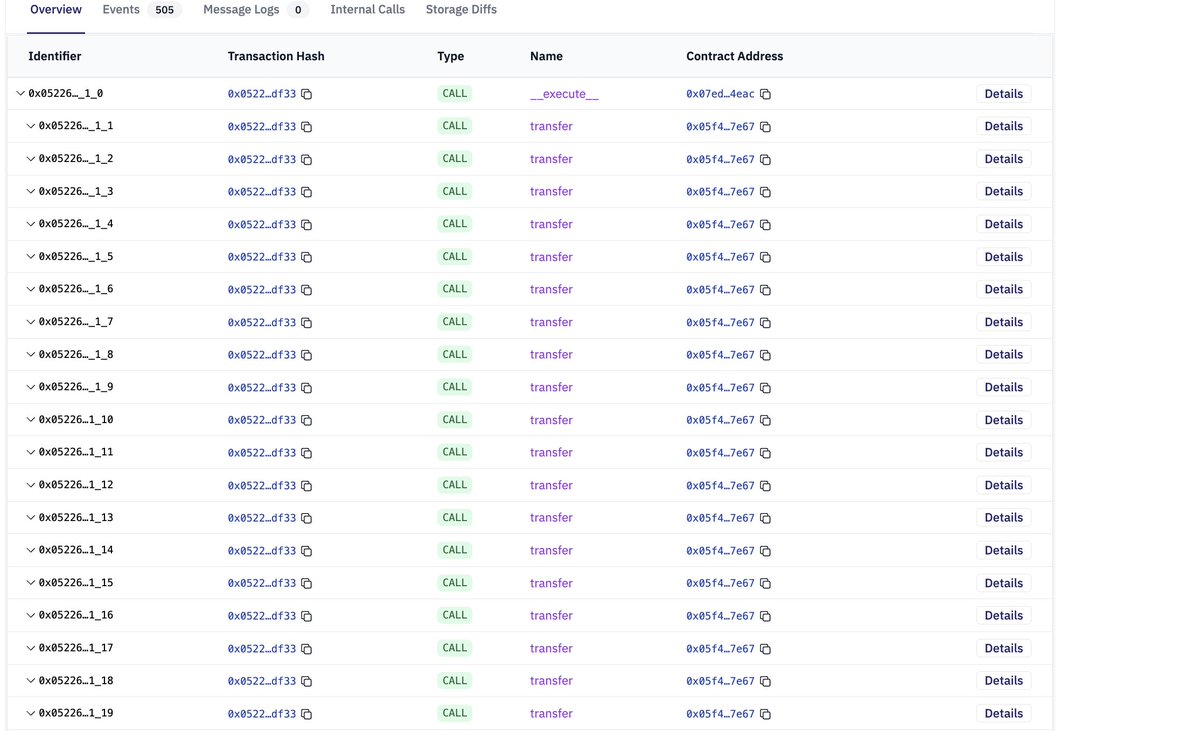Copy contract address in row 0x05226…_1_1
This screenshot has width=1200, height=731.
point(765,127)
